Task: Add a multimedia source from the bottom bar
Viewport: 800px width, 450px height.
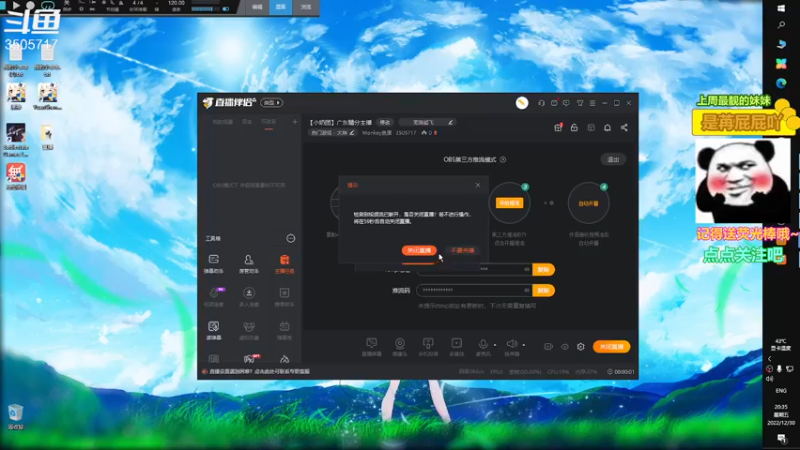Action: point(457,346)
